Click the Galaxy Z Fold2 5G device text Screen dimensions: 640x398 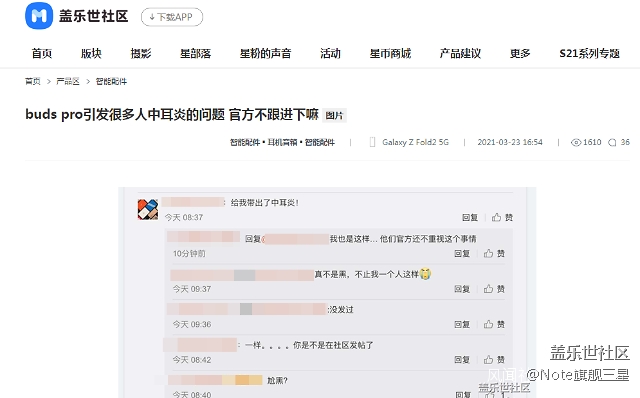415,142
